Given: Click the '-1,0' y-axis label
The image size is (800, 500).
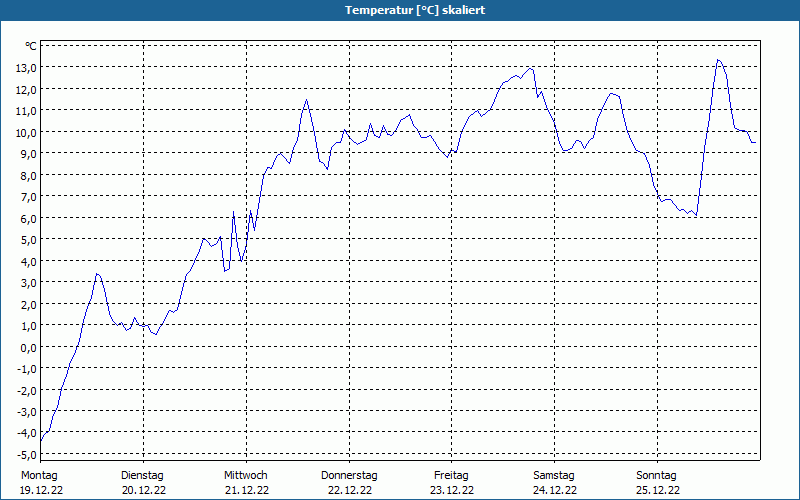Looking at the screenshot, I should point(28,368).
